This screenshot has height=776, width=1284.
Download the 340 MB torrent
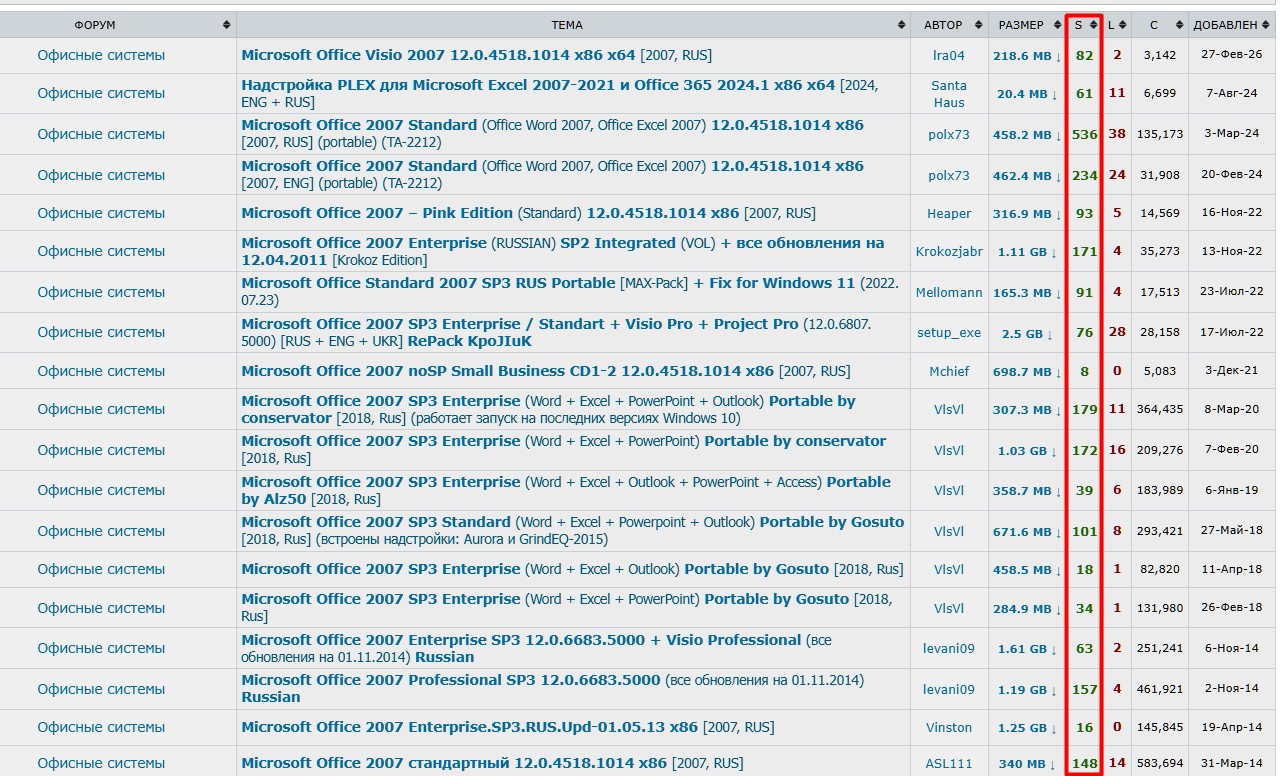click(x=1027, y=763)
